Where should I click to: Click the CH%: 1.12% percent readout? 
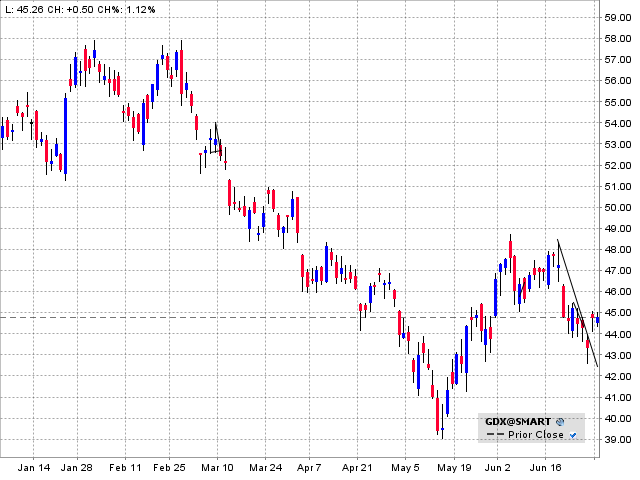pos(126,9)
